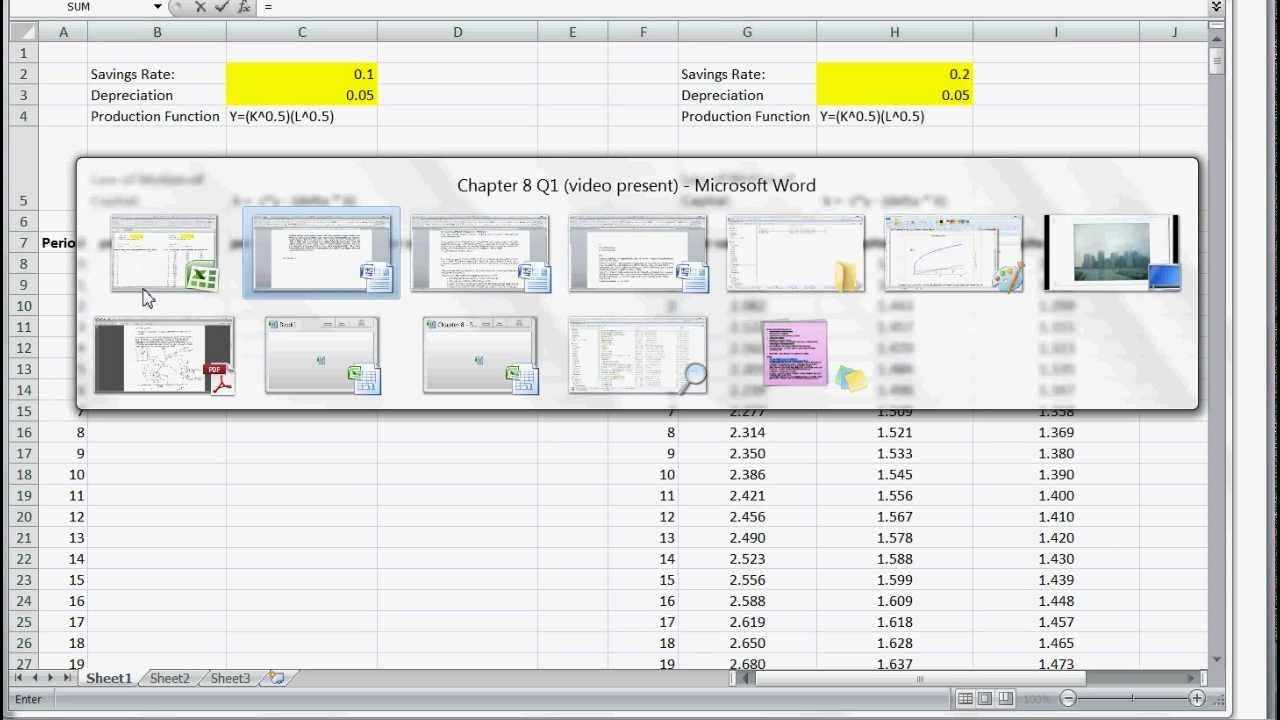
Task: Zoom out with the minus button
Action: pos(1068,699)
